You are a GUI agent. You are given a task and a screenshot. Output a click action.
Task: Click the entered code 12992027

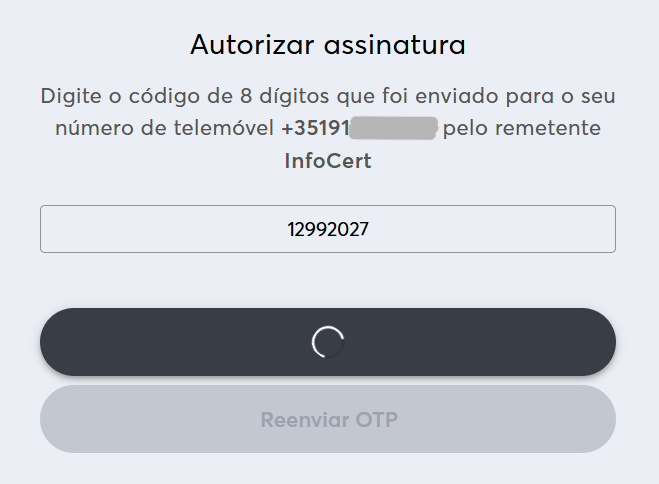[328, 229]
